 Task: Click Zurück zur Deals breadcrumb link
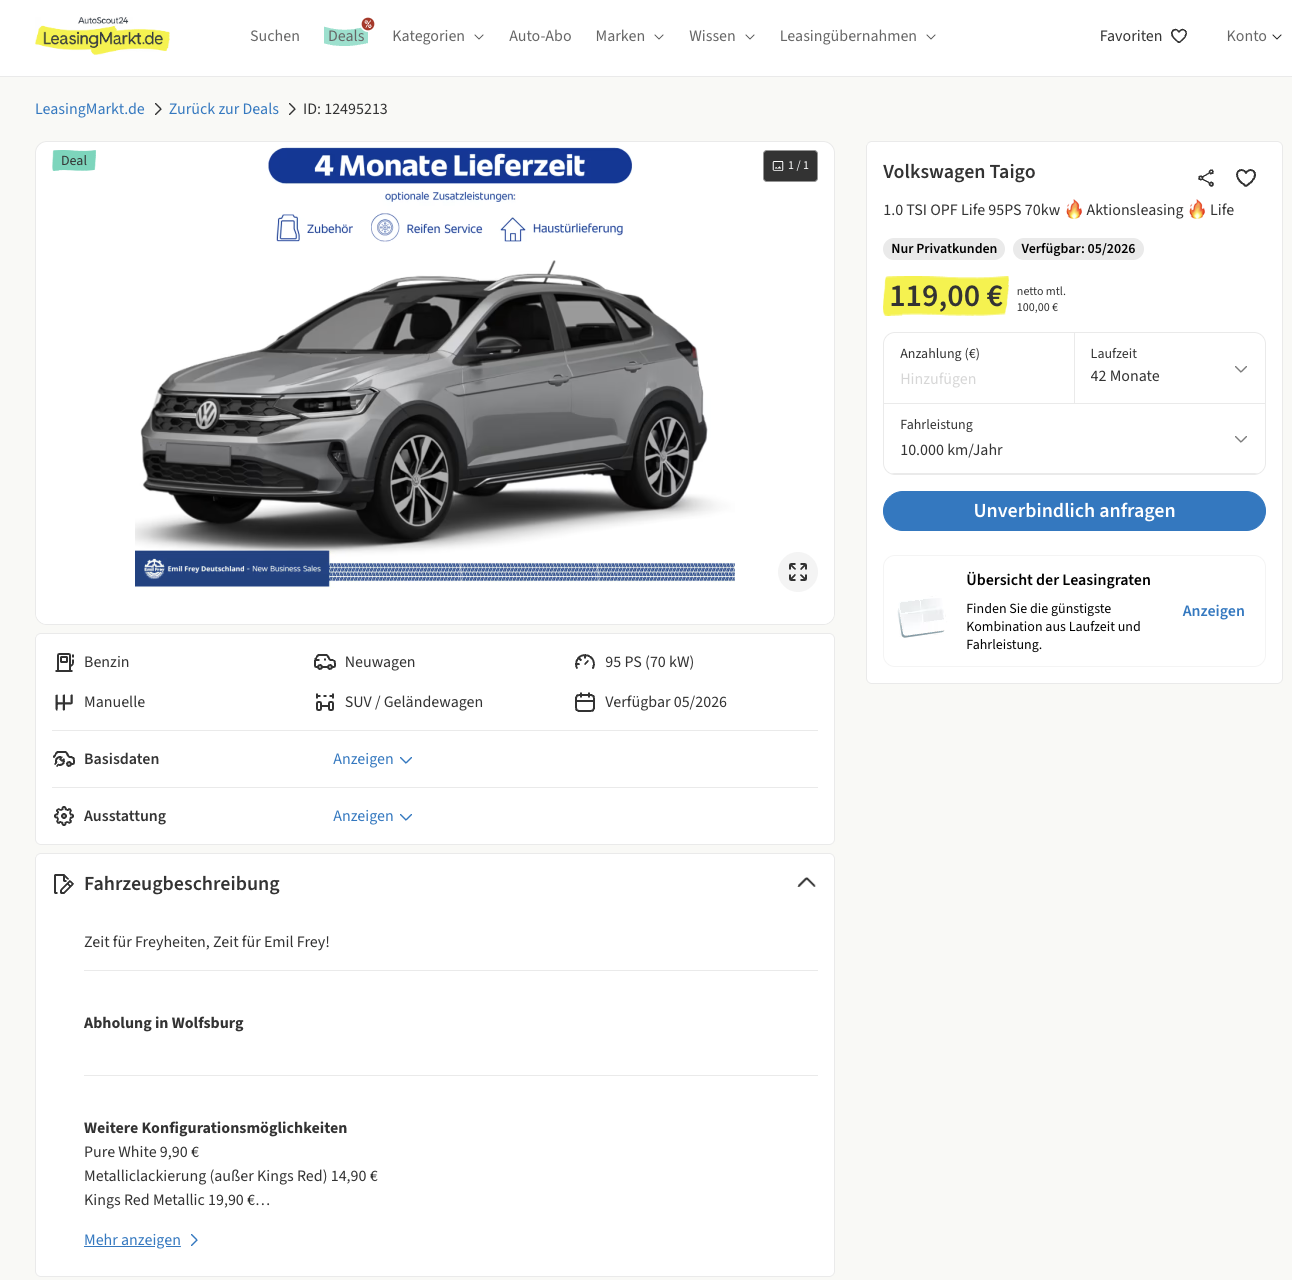tap(224, 109)
